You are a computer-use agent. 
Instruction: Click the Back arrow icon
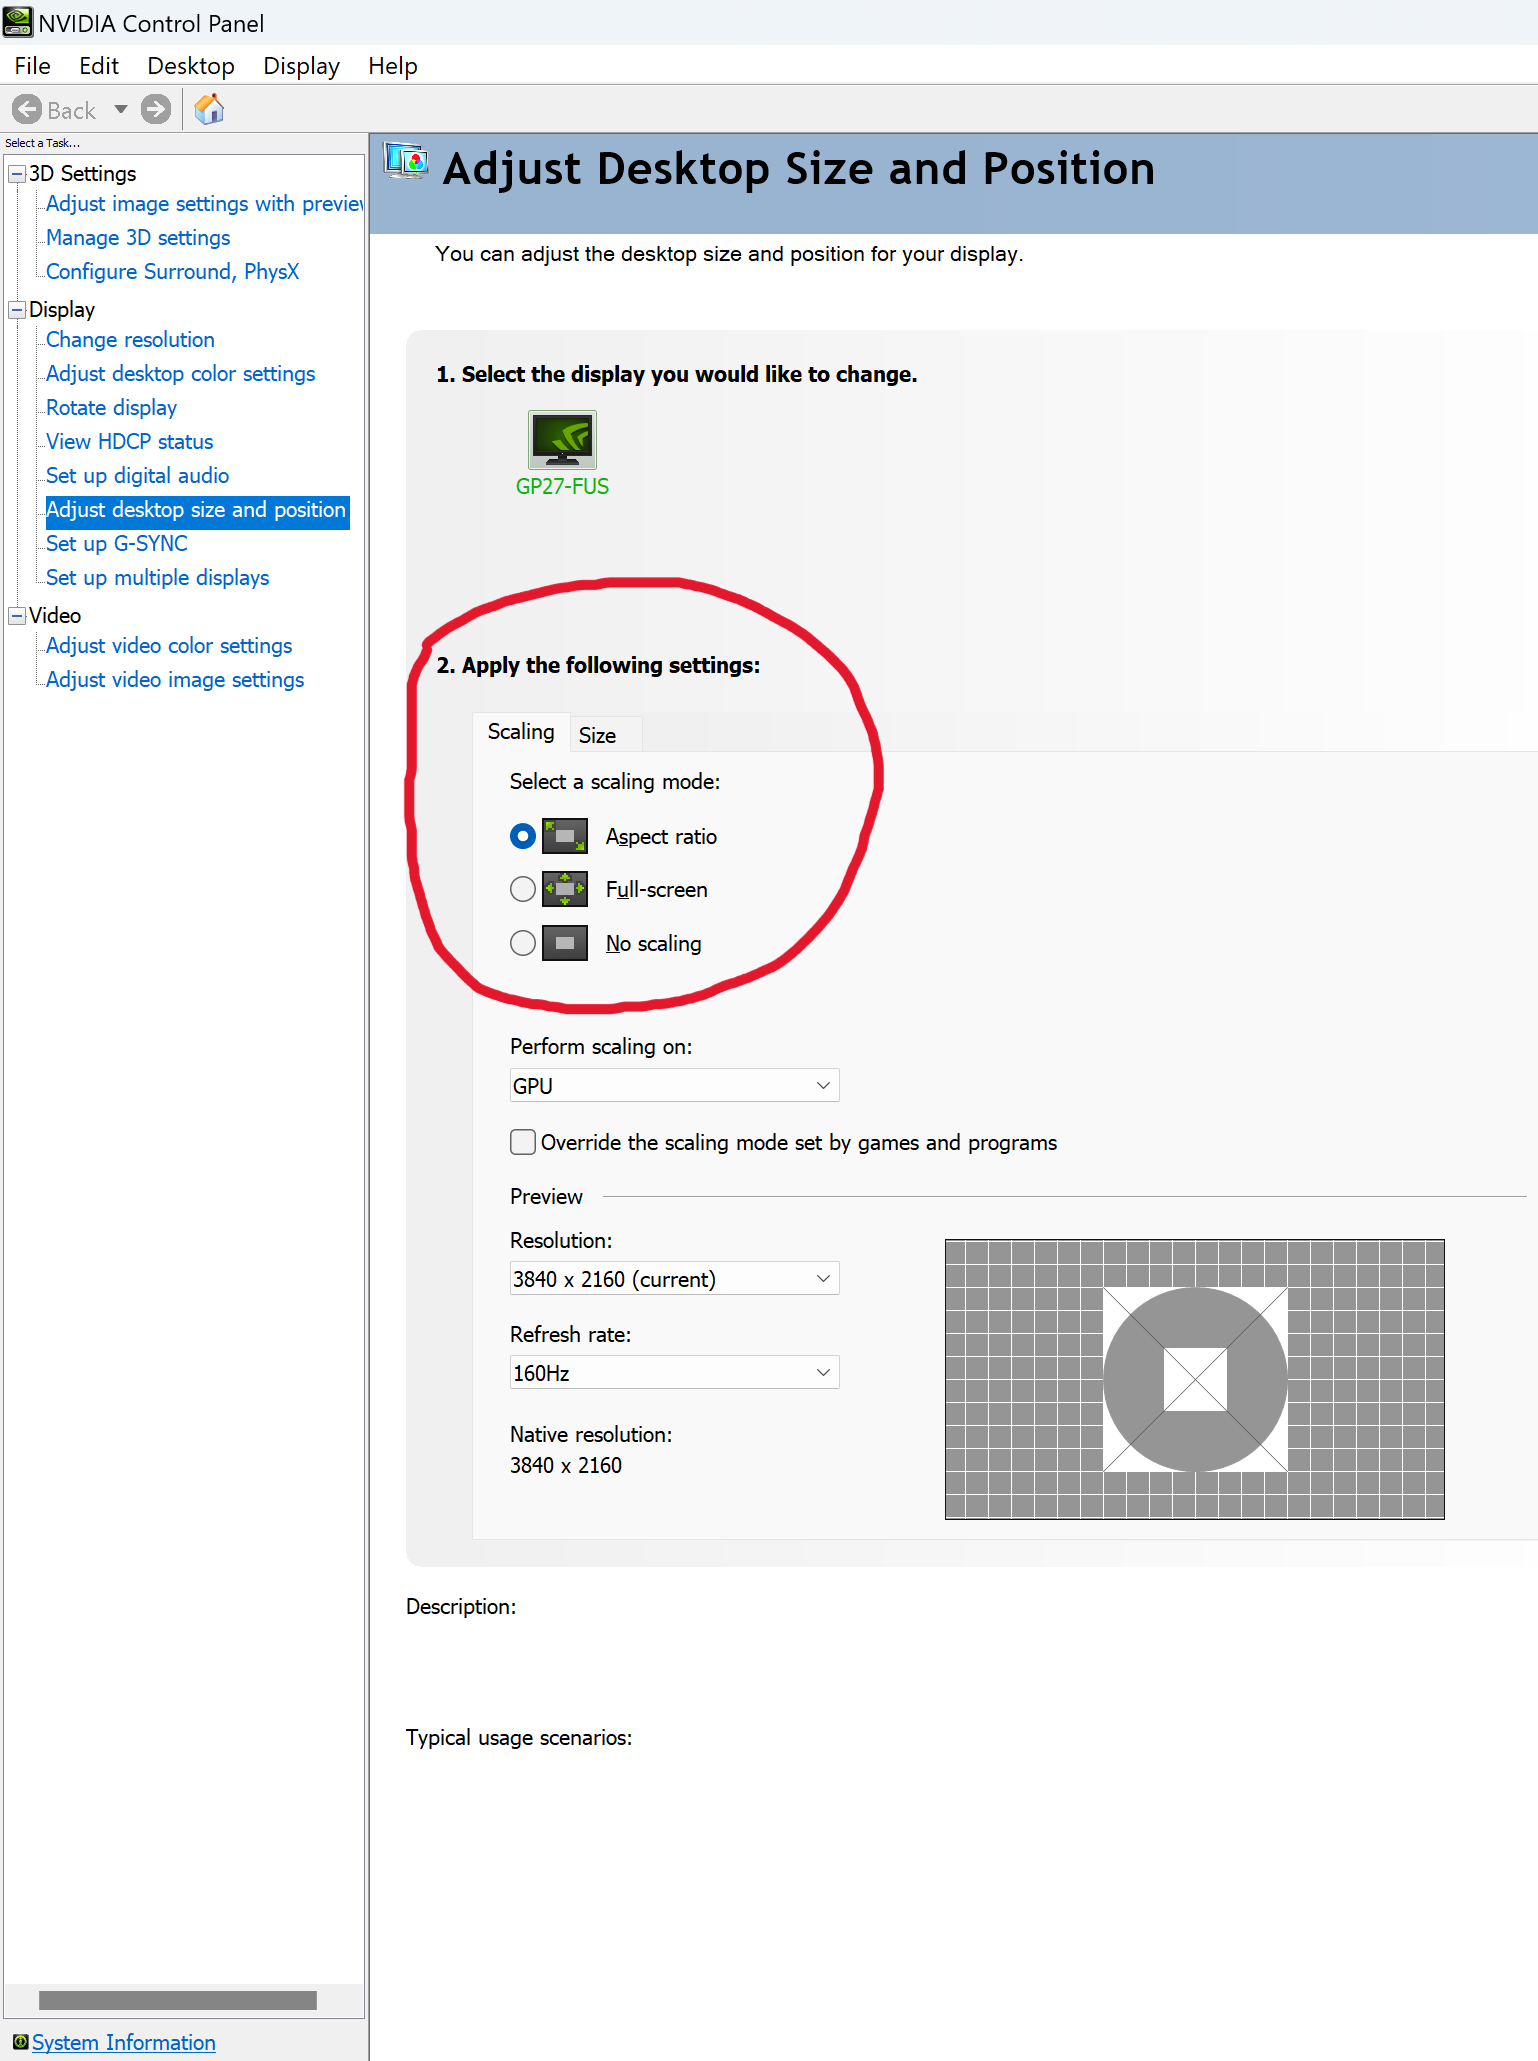[27, 109]
